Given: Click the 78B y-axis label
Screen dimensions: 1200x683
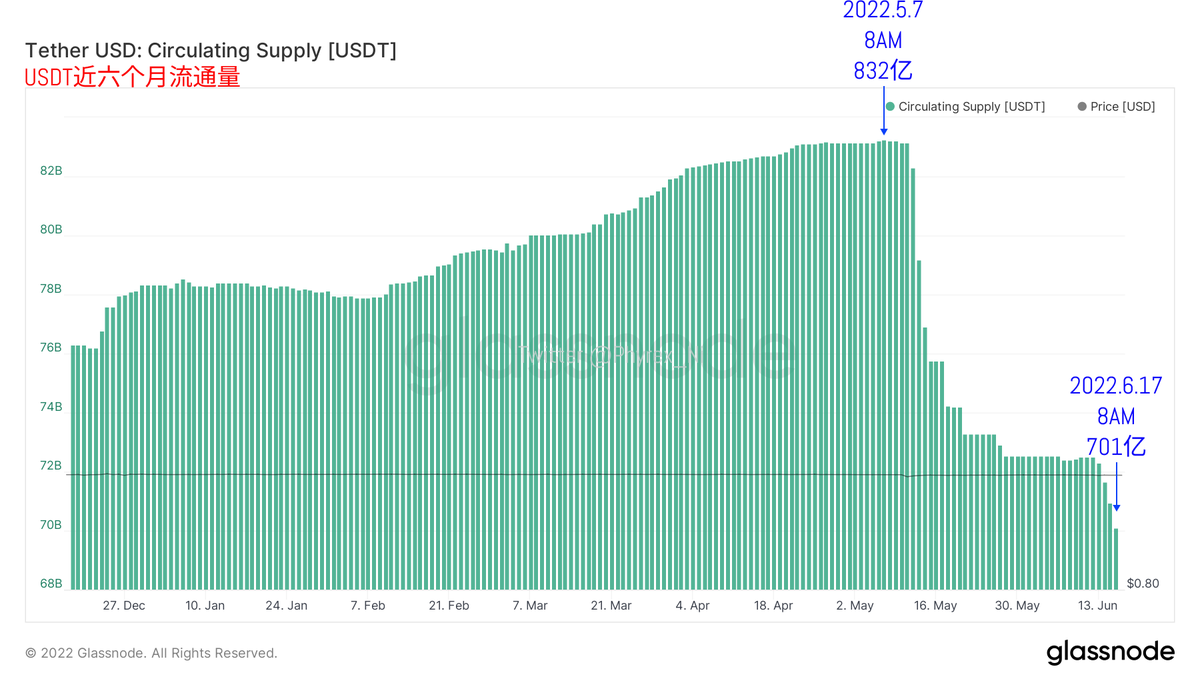Looking at the screenshot, I should tap(51, 289).
